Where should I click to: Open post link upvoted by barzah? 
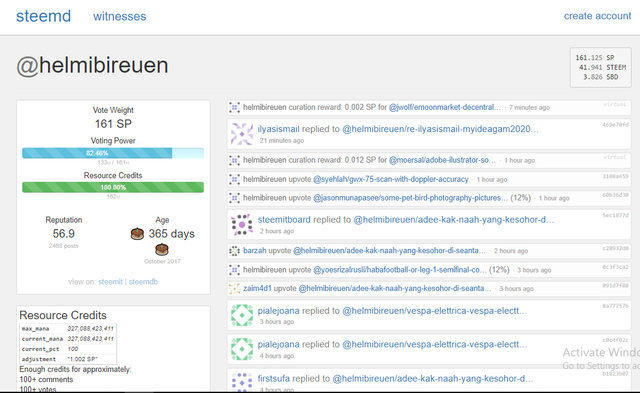tap(389, 251)
